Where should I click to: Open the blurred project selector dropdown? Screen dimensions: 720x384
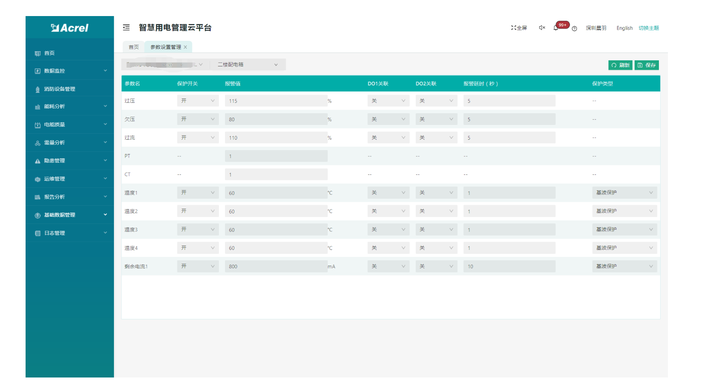coord(165,65)
